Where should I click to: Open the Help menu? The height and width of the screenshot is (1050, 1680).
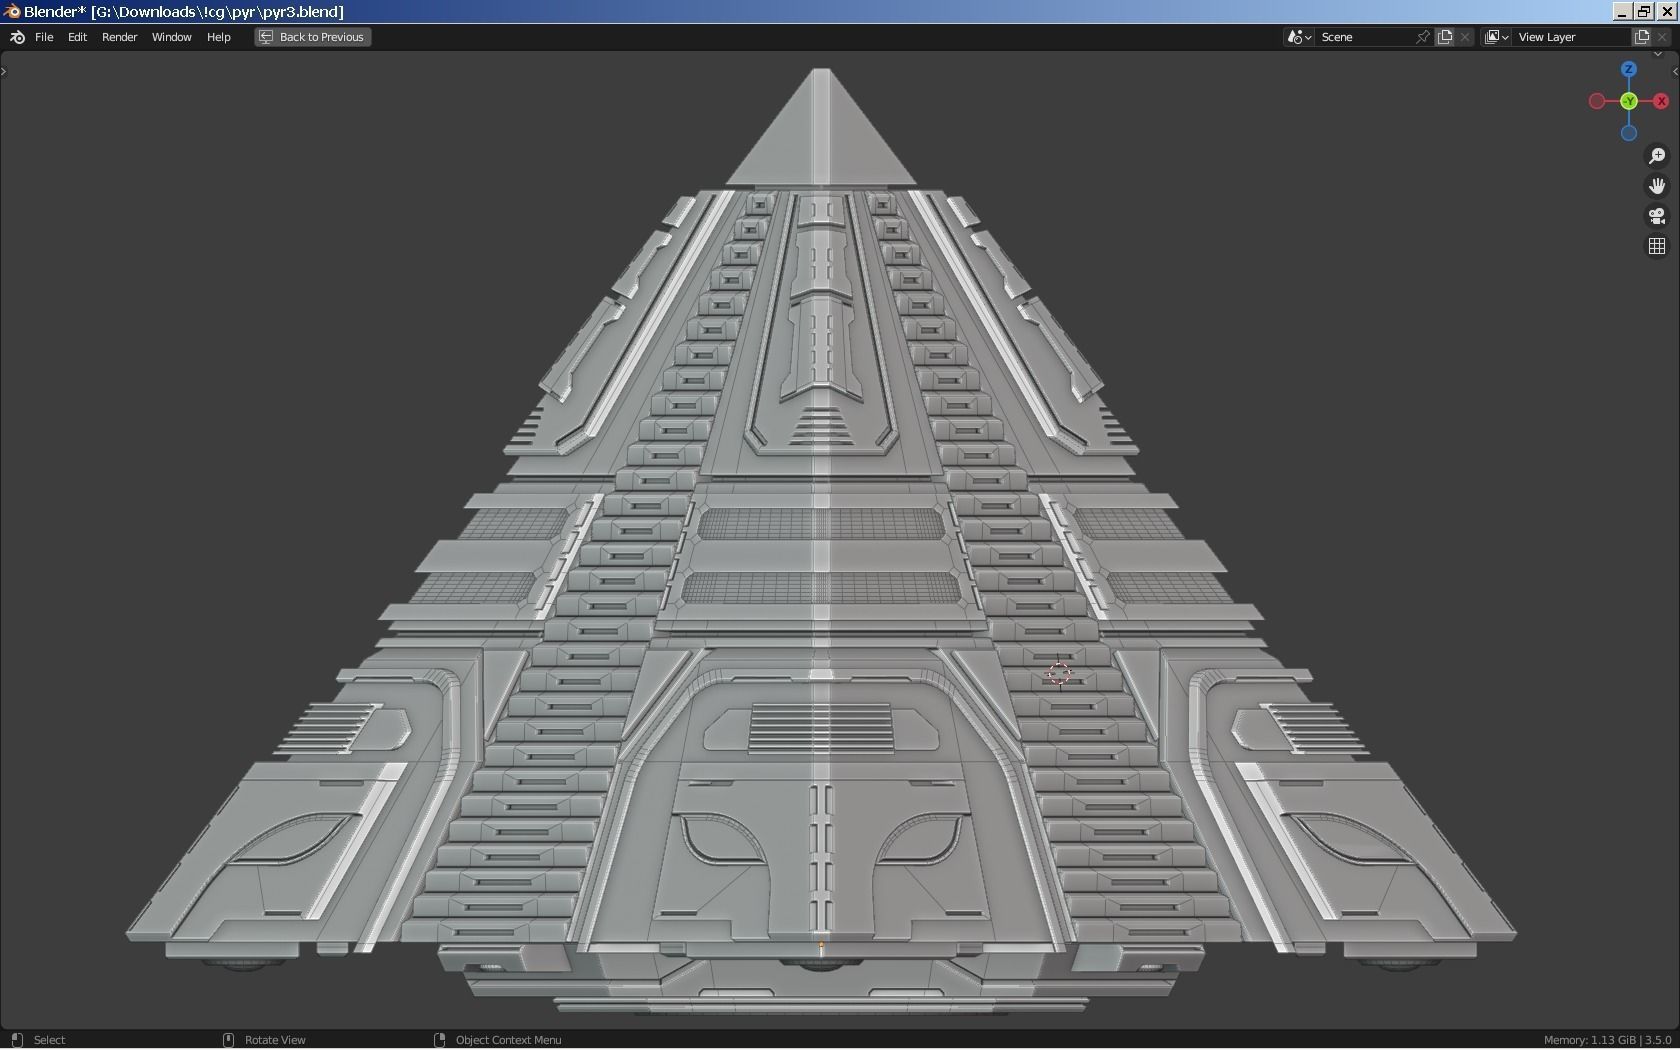(218, 37)
